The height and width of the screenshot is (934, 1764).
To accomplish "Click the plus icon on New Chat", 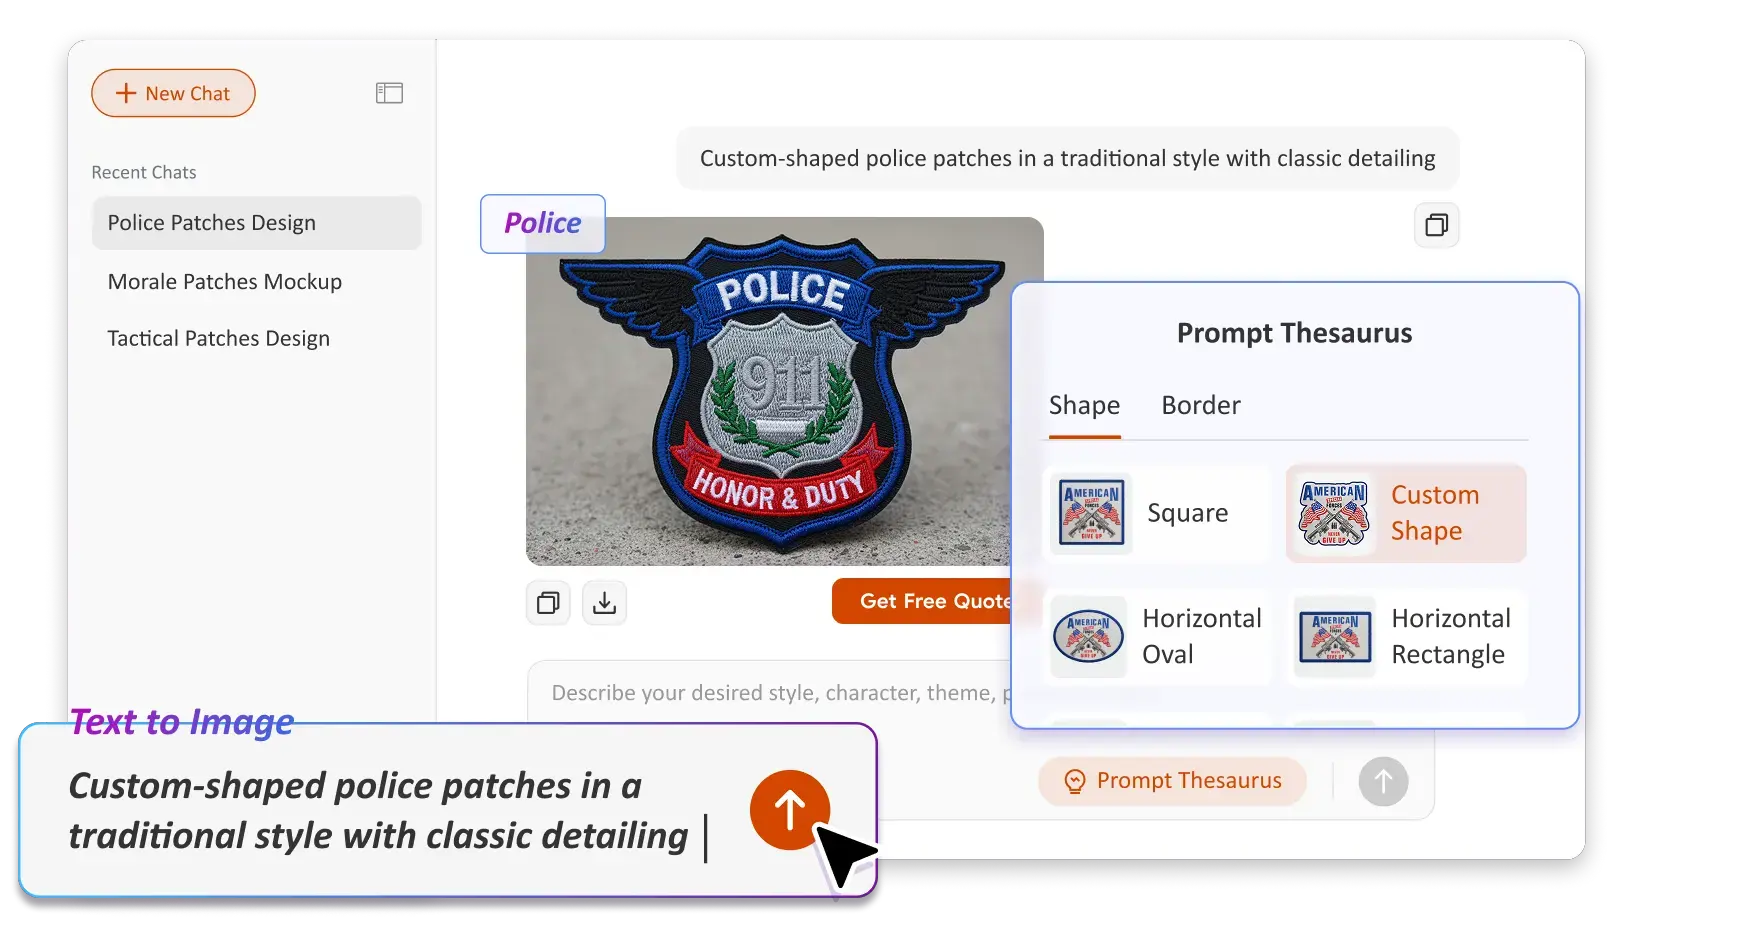I will 124,92.
